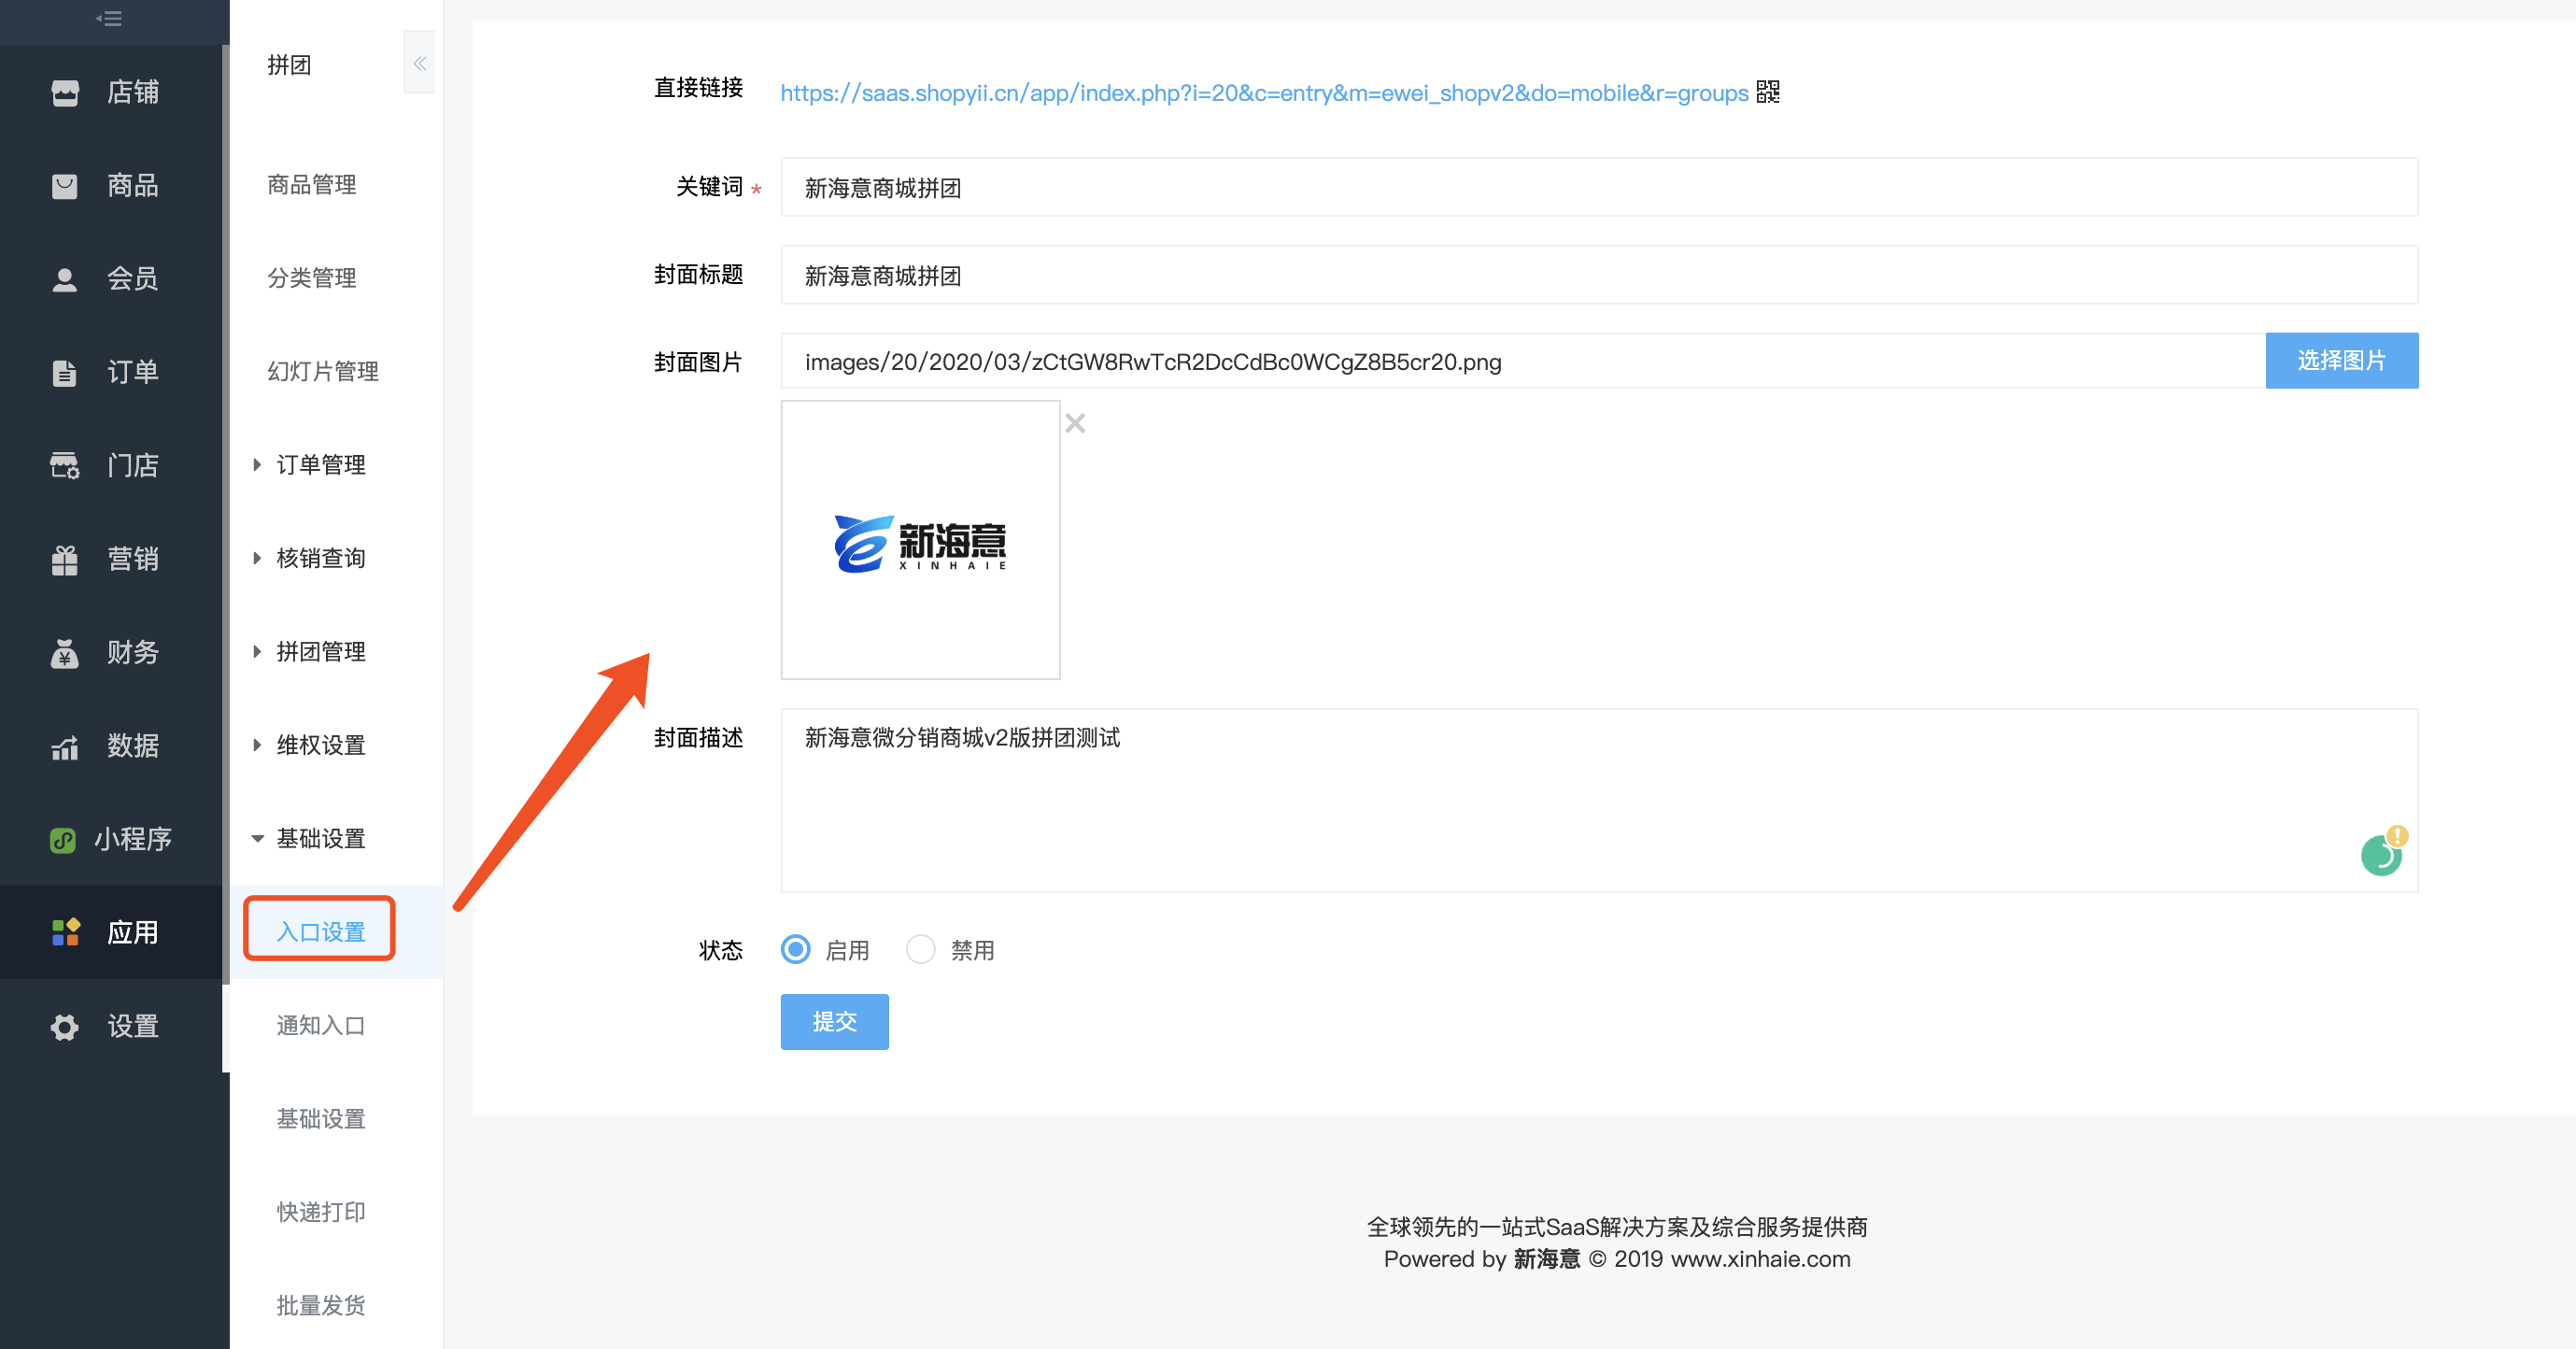Viewport: 2576px width, 1349px height.
Task: Click the 新海意 name in footer
Action: point(1546,1259)
